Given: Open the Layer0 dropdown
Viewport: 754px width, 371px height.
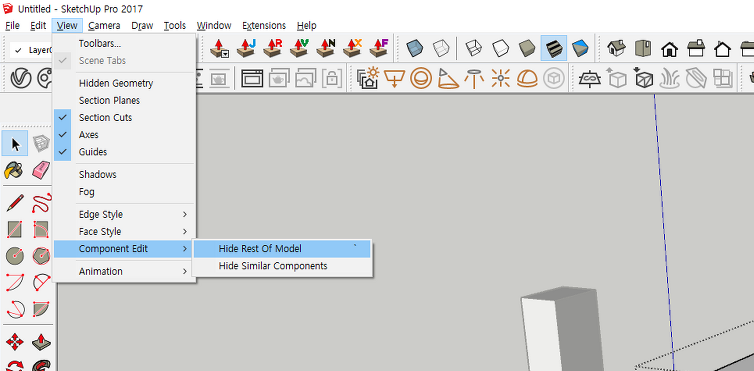Looking at the screenshot, I should [x=31, y=50].
